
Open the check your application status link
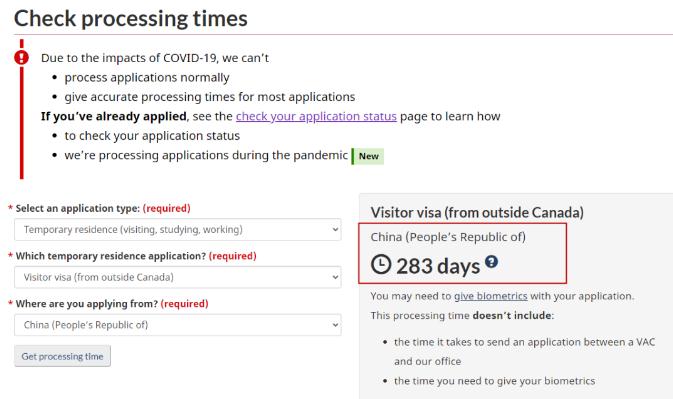click(316, 116)
